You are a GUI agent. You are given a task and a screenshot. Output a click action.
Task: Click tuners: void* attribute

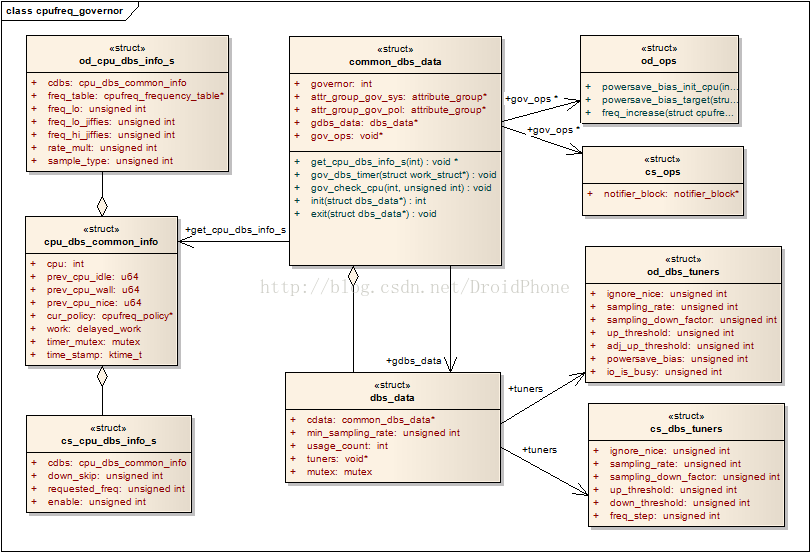[337, 459]
